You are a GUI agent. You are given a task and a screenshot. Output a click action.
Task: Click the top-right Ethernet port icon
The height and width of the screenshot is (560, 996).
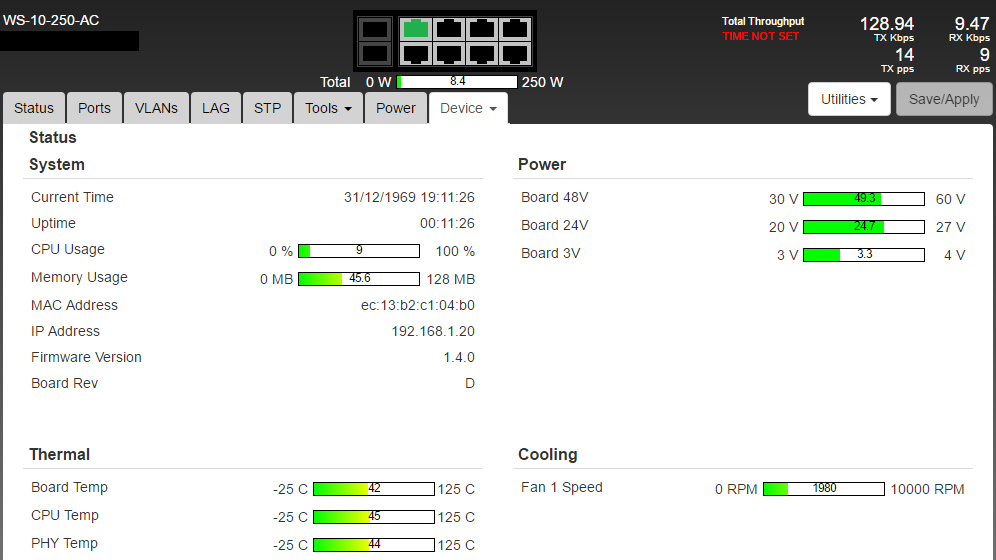515,29
